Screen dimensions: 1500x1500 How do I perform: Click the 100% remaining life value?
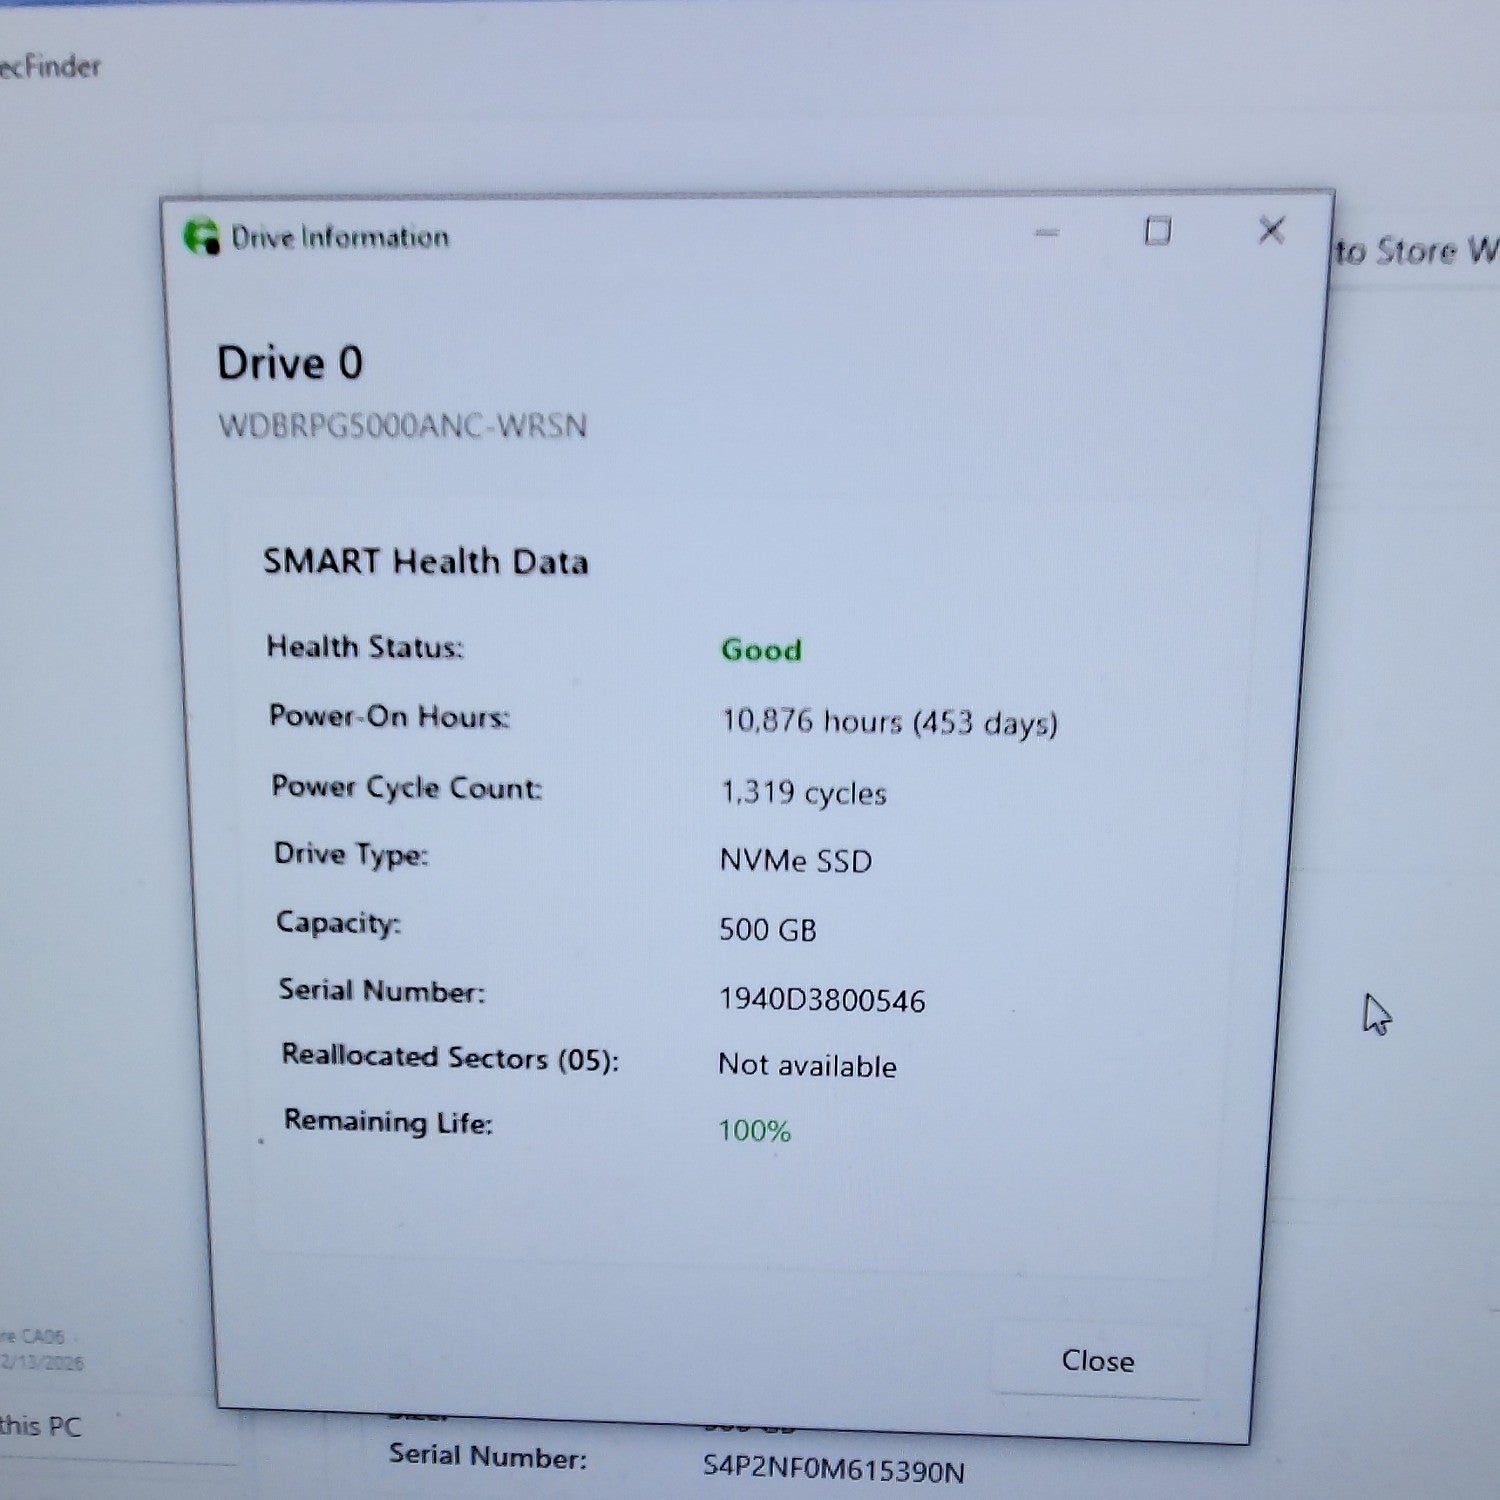(755, 1131)
